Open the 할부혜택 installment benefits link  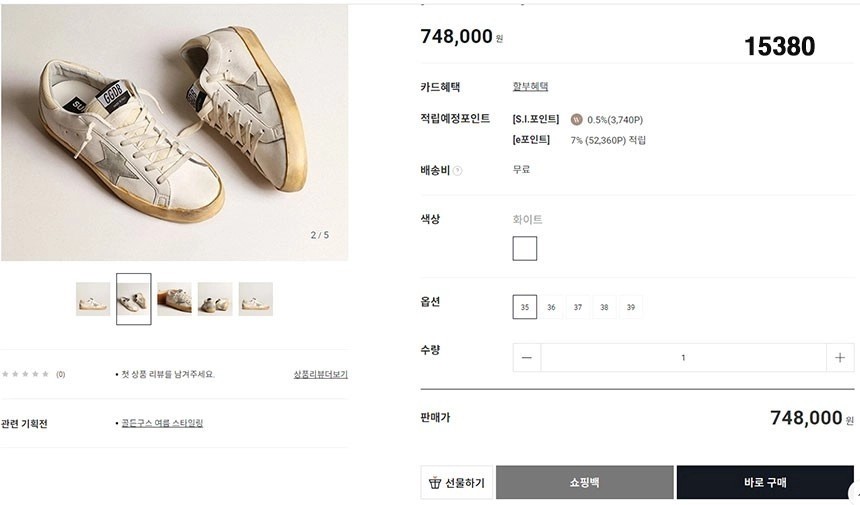pos(530,87)
